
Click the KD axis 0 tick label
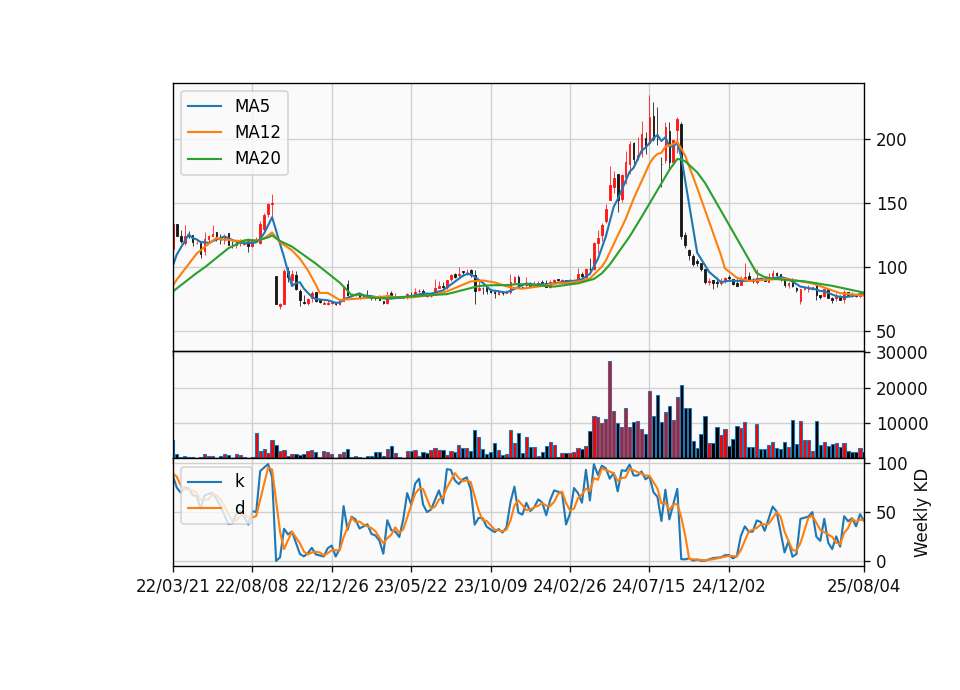pos(881,561)
